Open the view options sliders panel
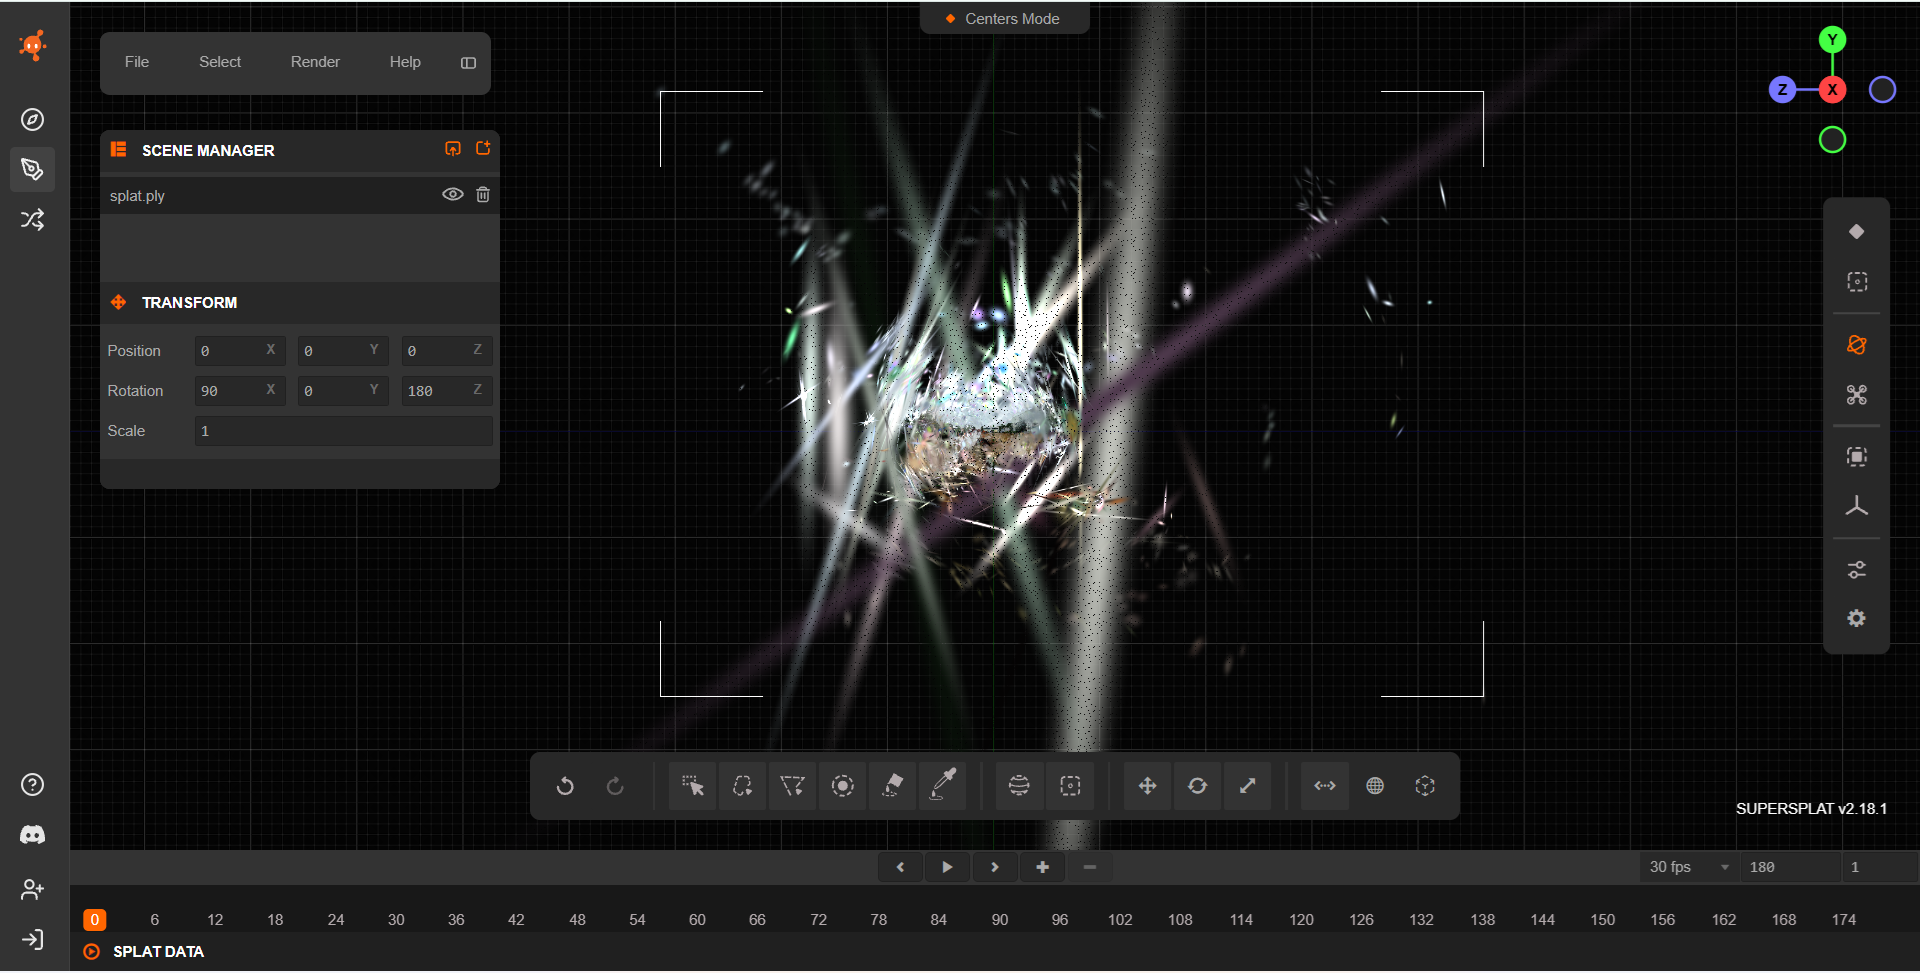The height and width of the screenshot is (973, 1920). point(1857,570)
